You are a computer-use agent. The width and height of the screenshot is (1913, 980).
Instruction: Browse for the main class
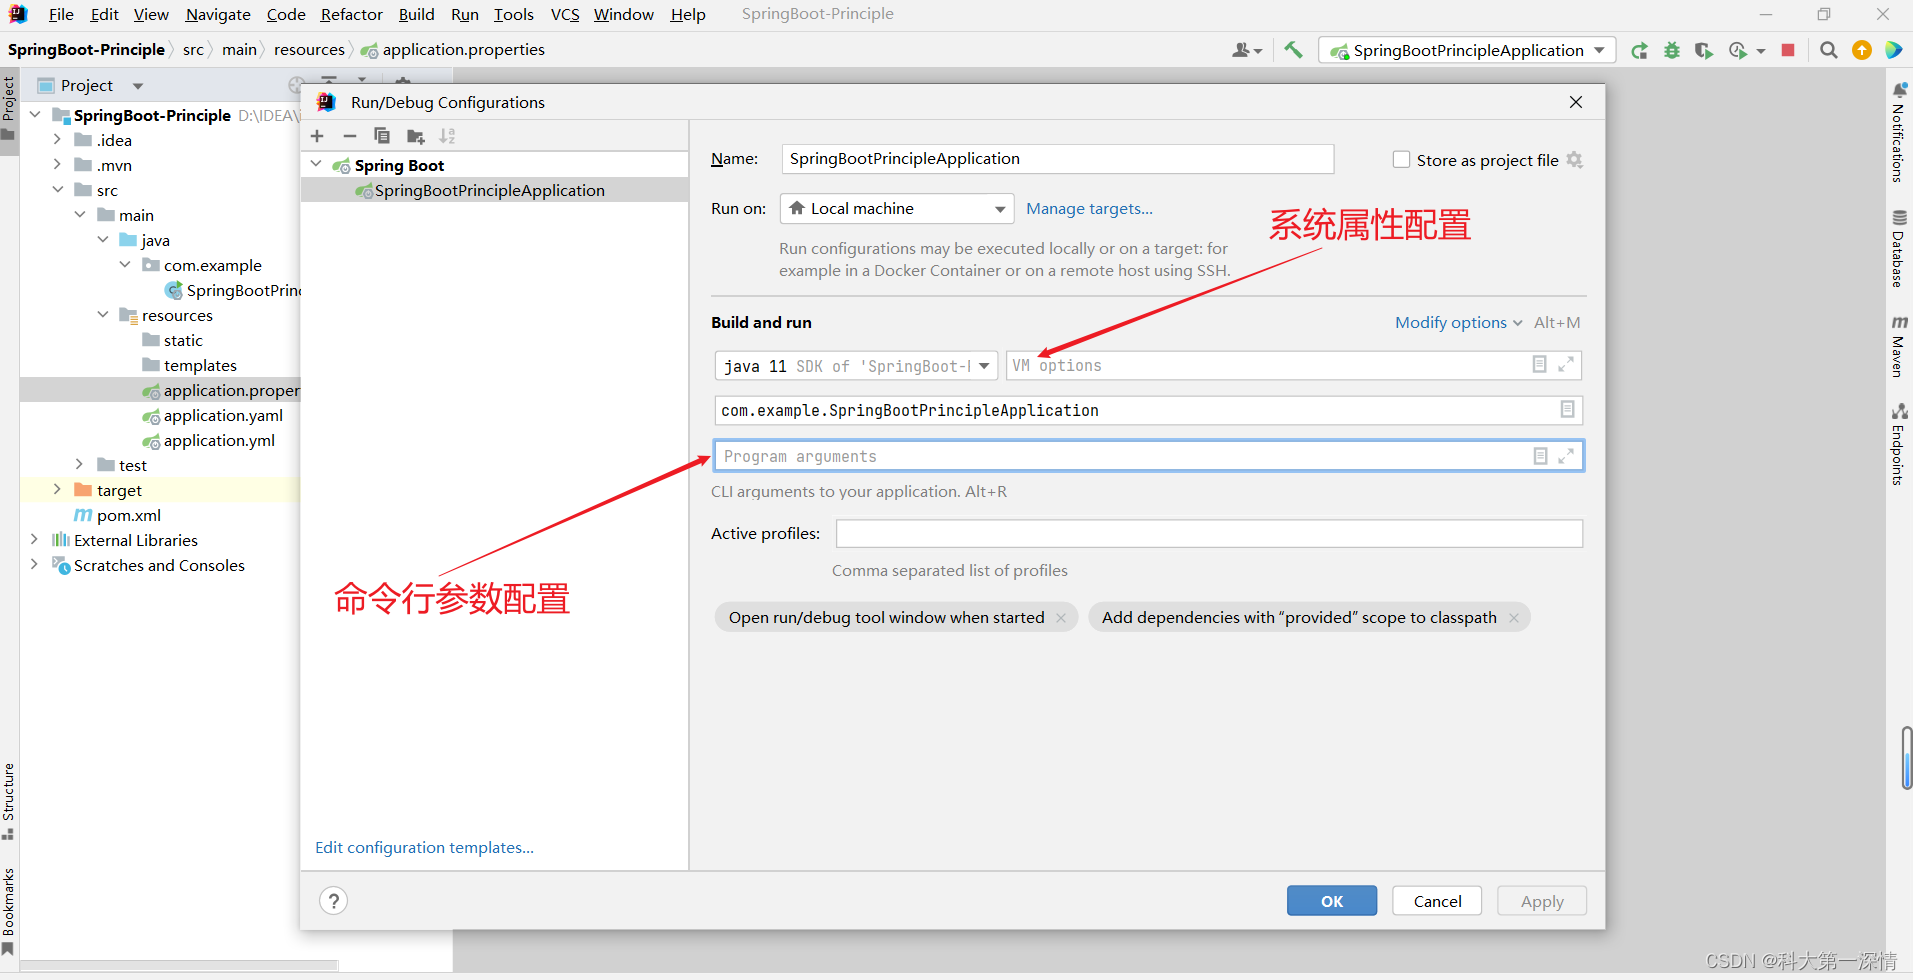tap(1567, 409)
